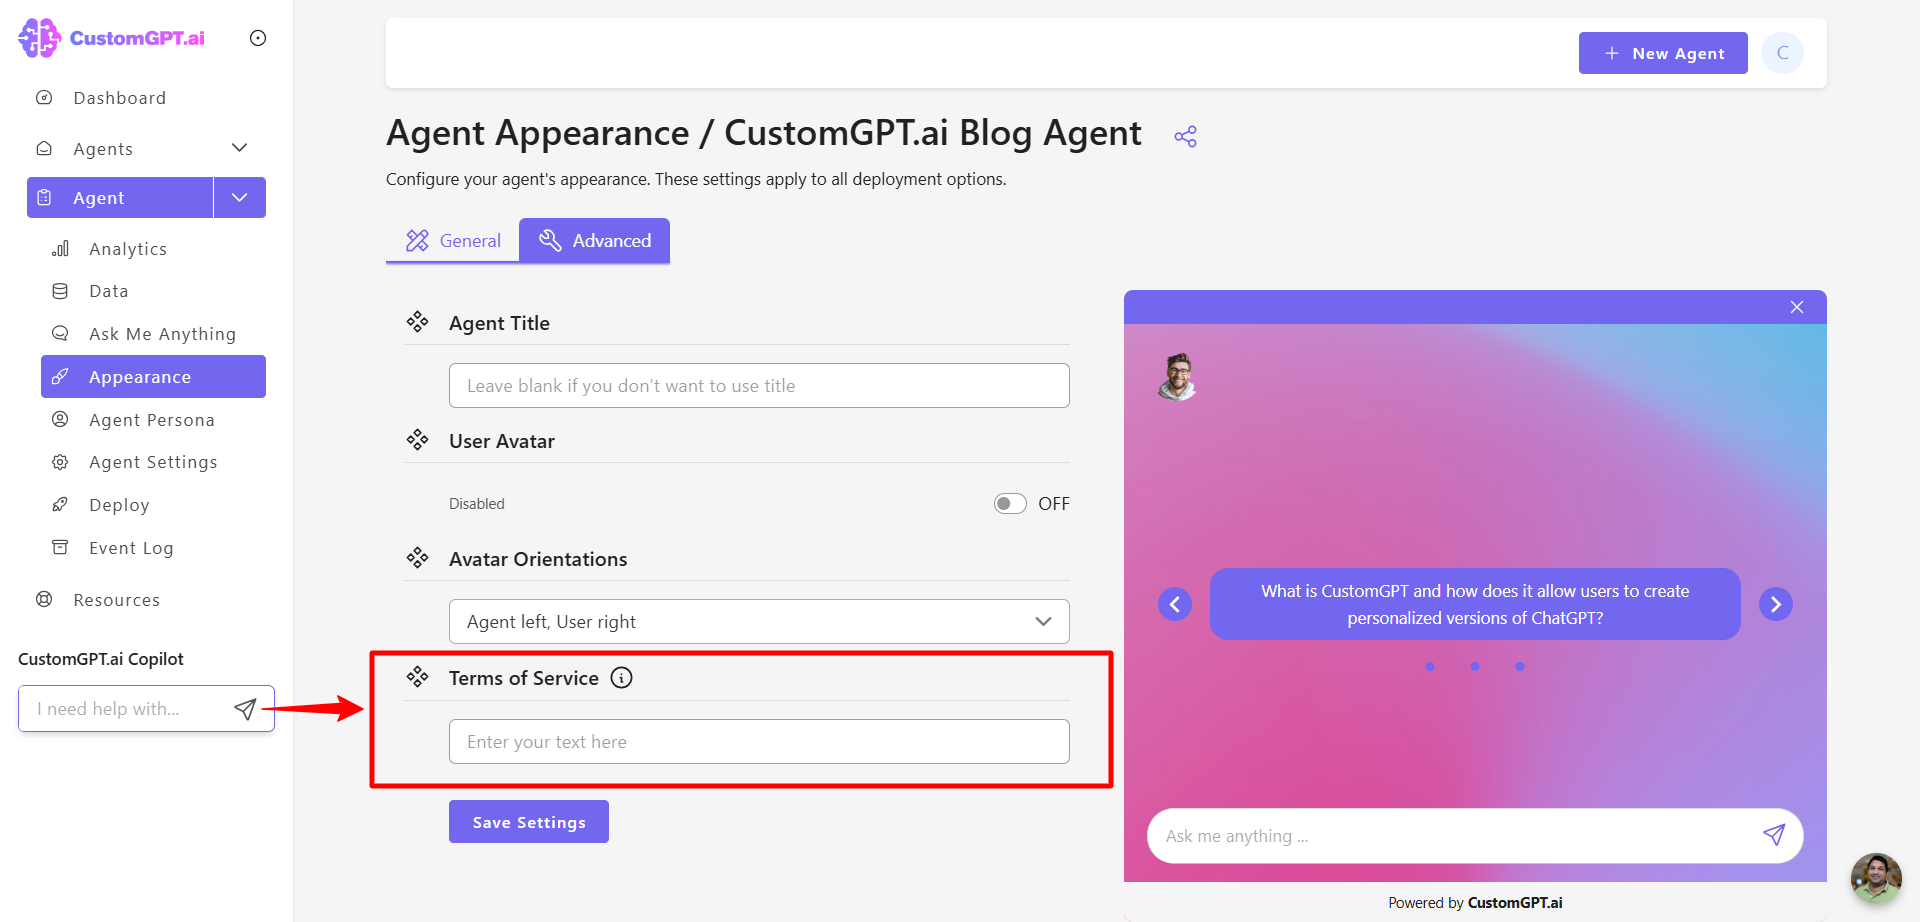Click the suggested question about CustomGPT
This screenshot has width=1920, height=922.
point(1475,604)
